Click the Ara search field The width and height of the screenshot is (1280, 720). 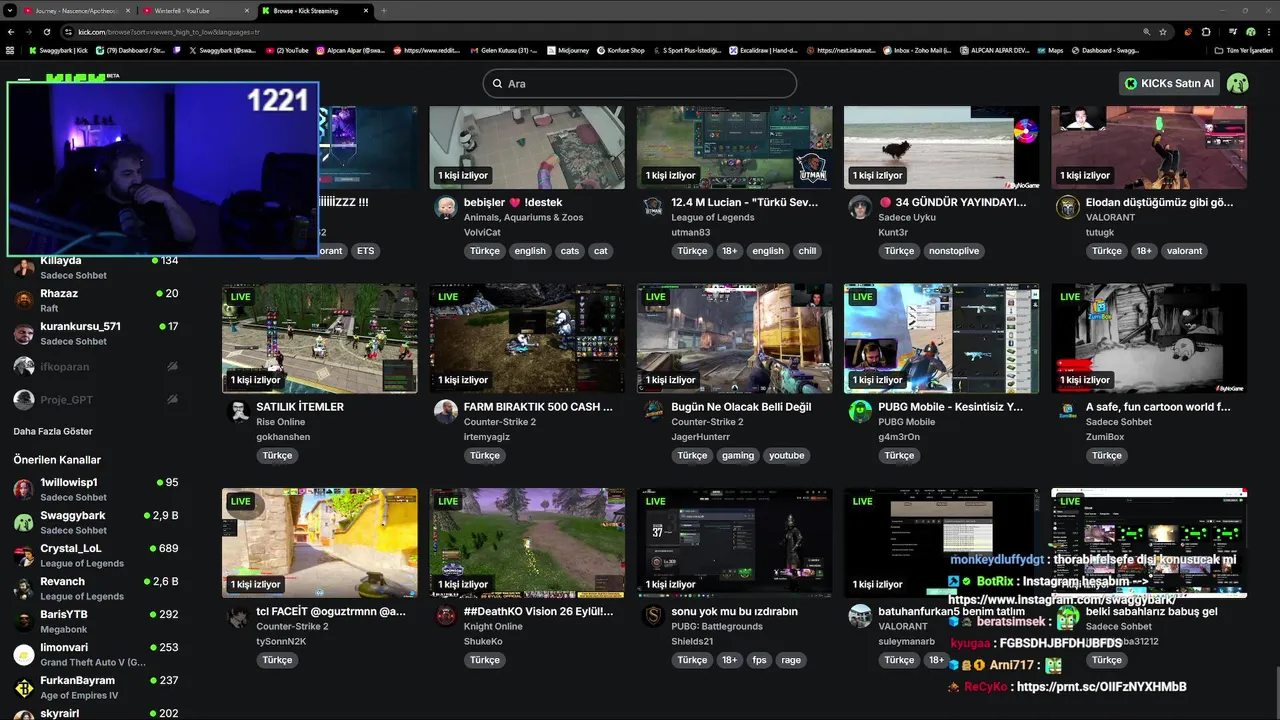click(x=640, y=84)
